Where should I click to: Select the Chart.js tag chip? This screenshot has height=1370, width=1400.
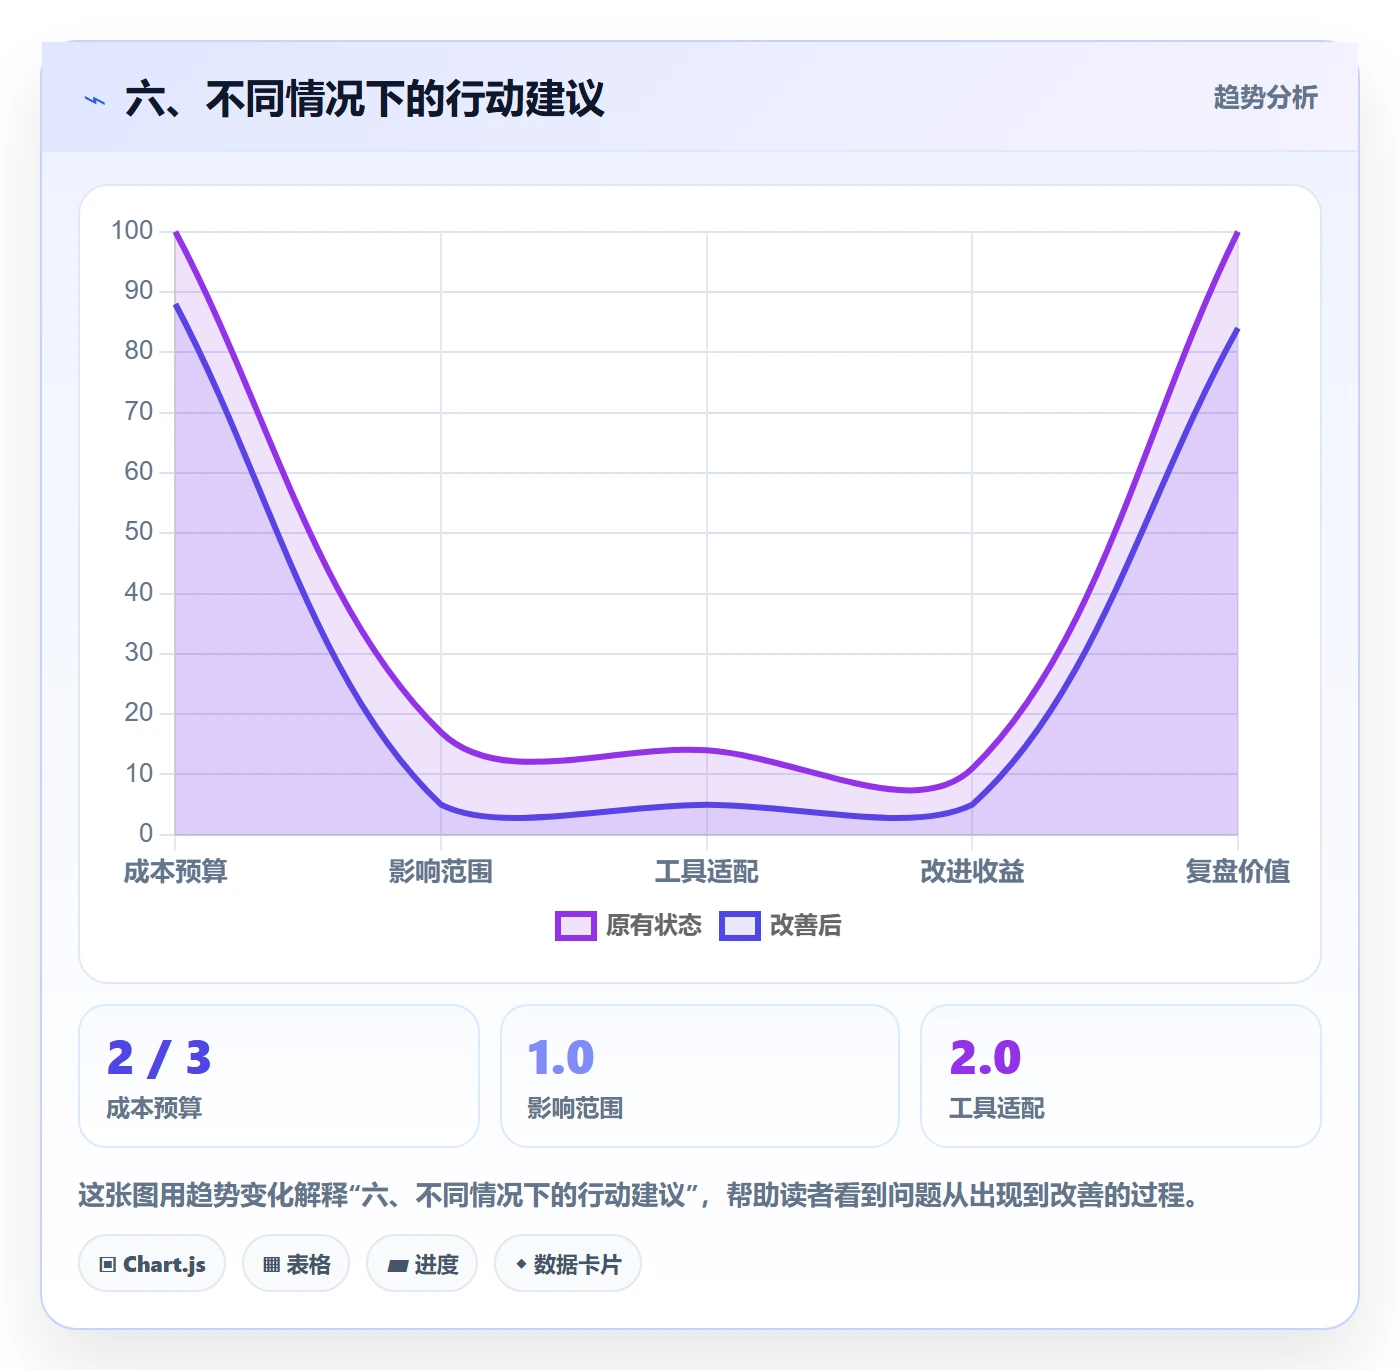pos(152,1264)
